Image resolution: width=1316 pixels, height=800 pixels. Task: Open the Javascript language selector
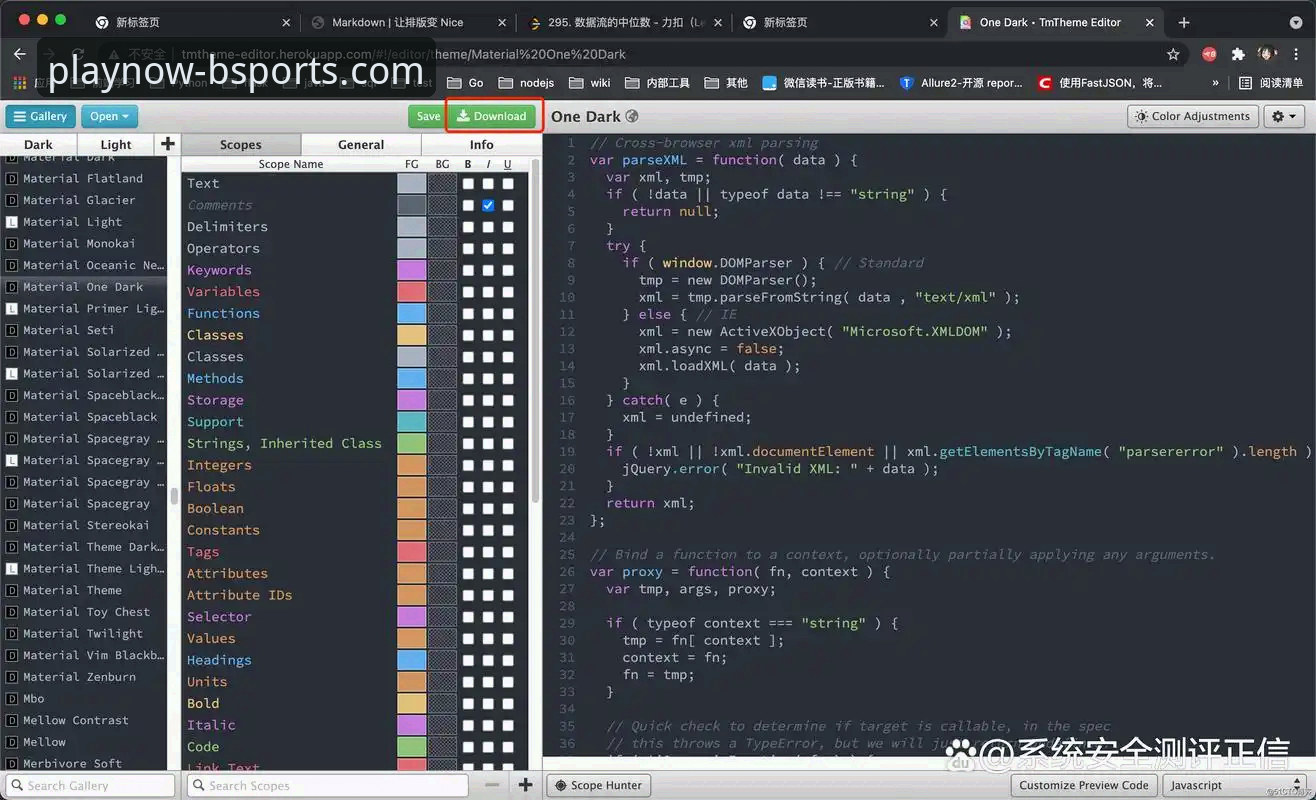(x=1197, y=785)
